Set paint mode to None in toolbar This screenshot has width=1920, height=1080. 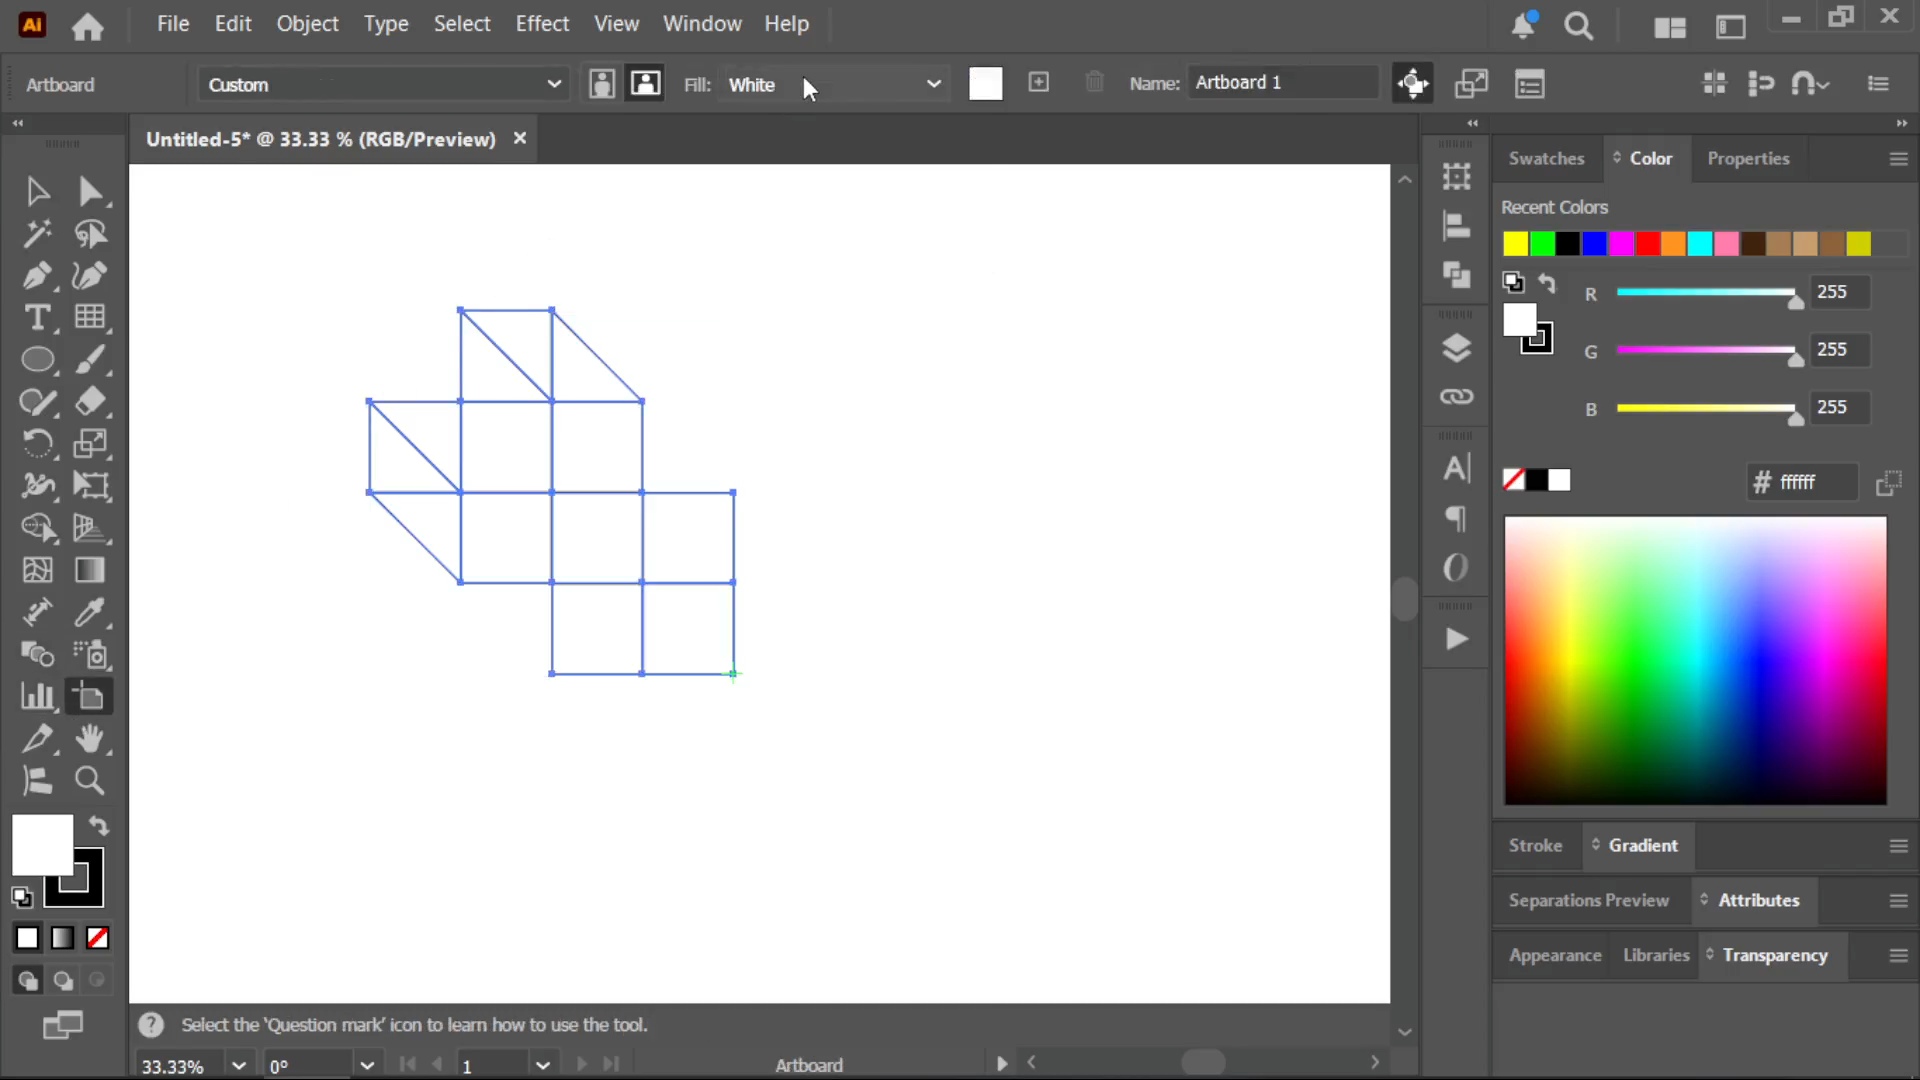pos(97,938)
